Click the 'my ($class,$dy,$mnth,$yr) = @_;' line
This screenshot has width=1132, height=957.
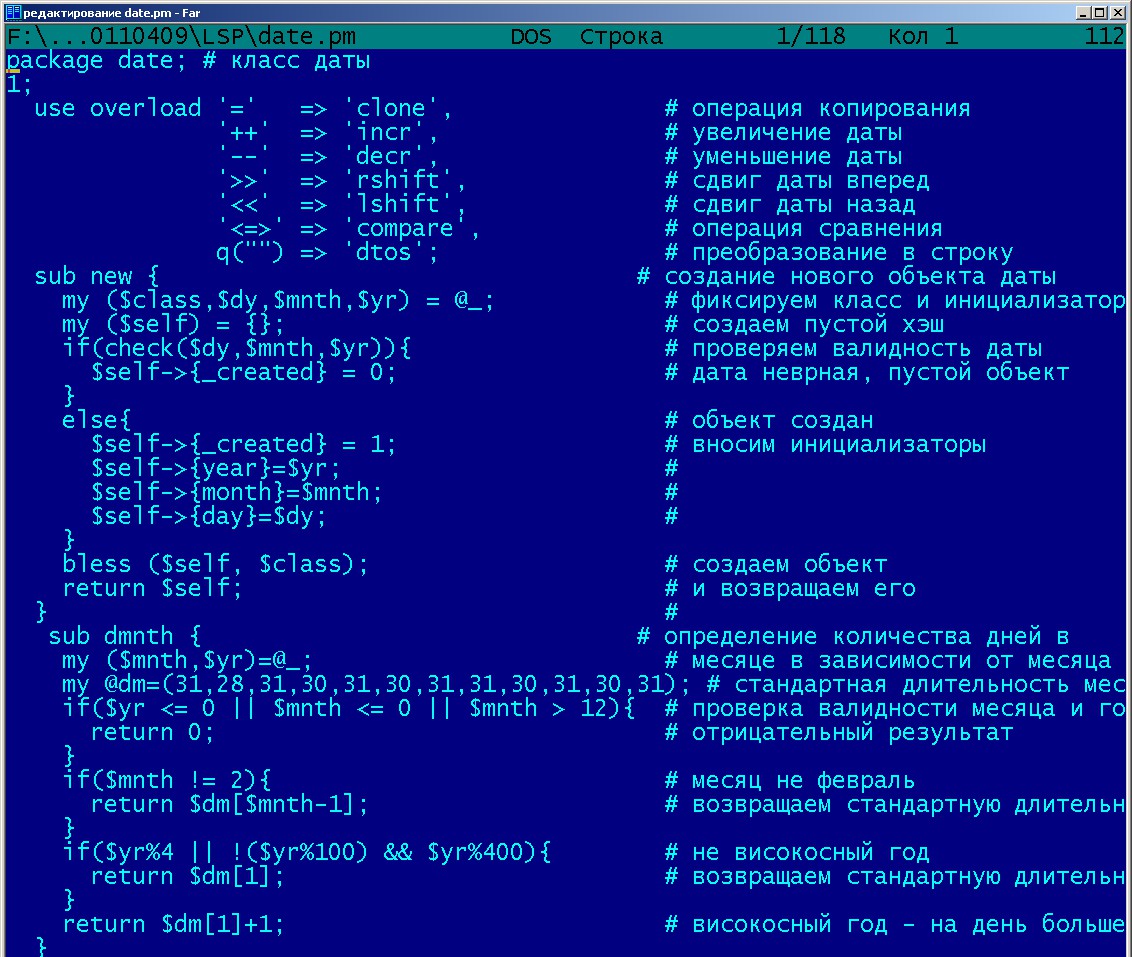point(278,300)
